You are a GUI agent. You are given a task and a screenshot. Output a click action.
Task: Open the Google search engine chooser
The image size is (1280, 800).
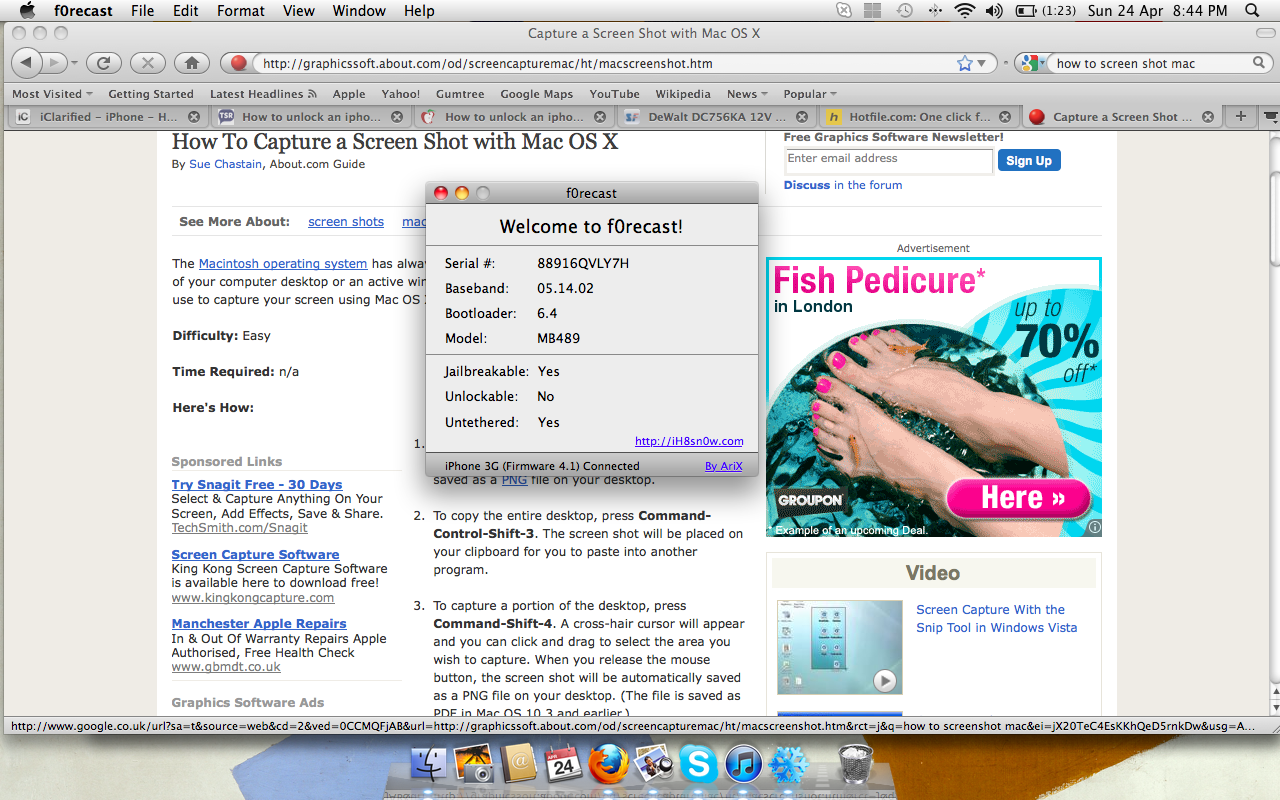click(x=1032, y=63)
